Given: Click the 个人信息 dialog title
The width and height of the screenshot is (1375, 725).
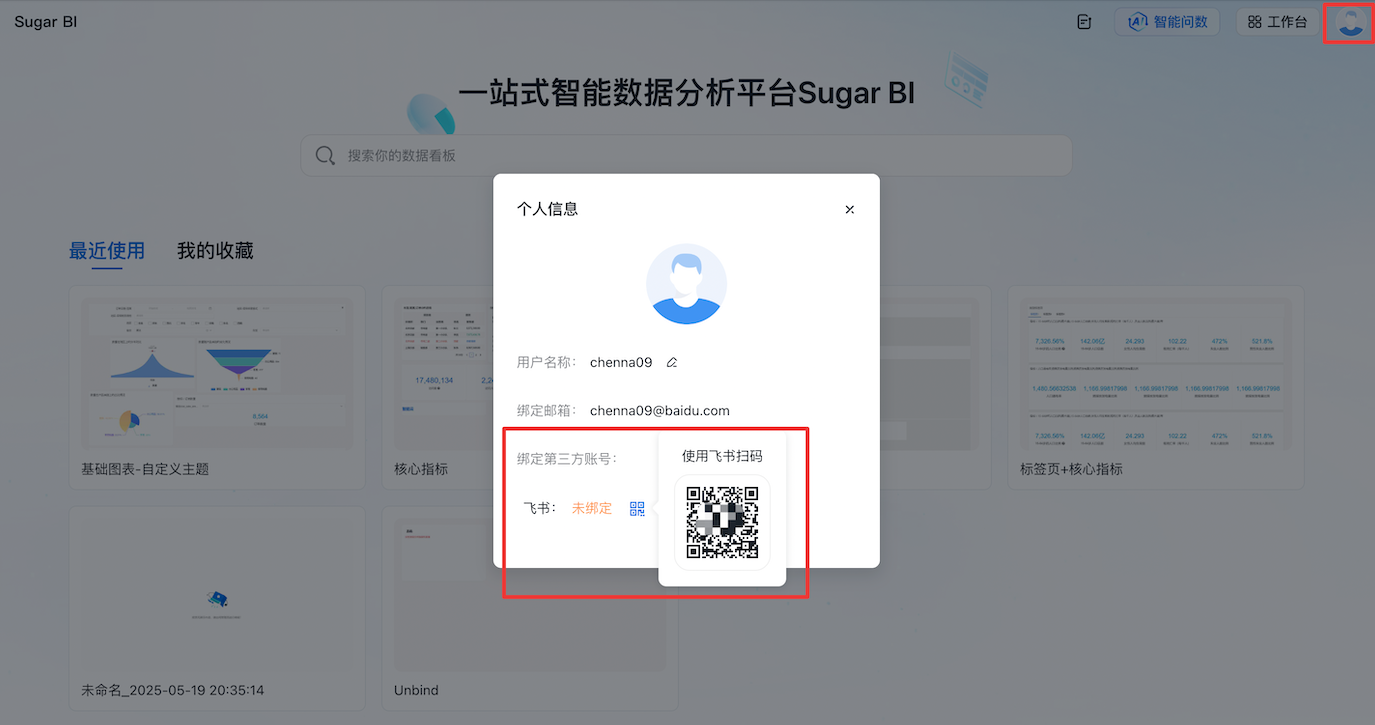Looking at the screenshot, I should 547,209.
